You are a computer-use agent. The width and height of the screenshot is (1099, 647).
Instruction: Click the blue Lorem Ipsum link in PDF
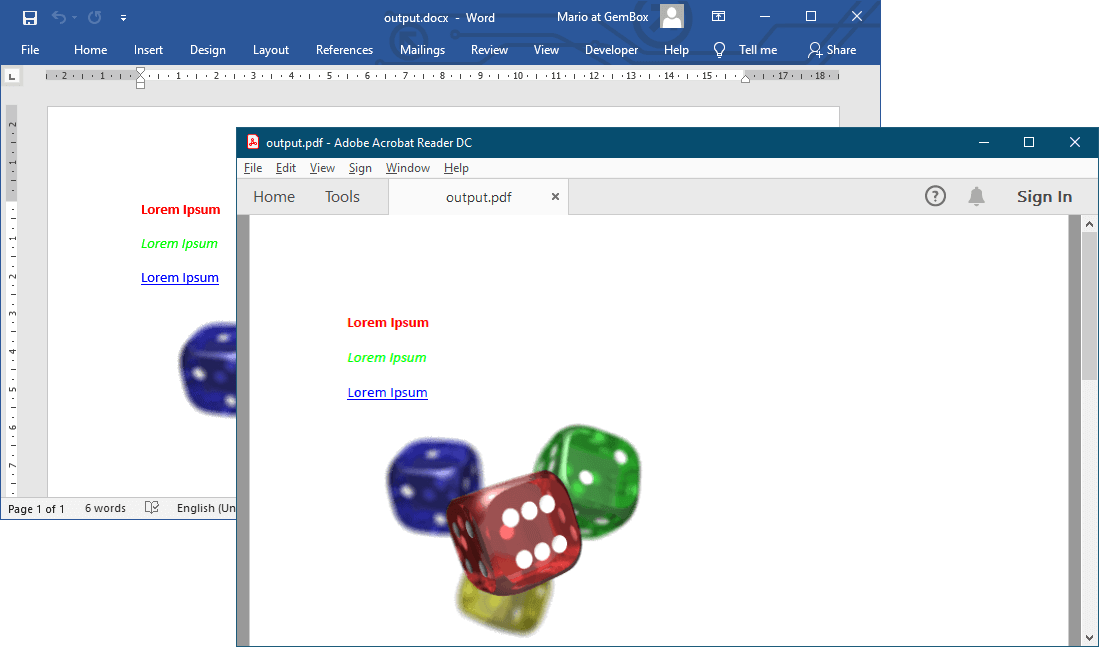click(387, 393)
